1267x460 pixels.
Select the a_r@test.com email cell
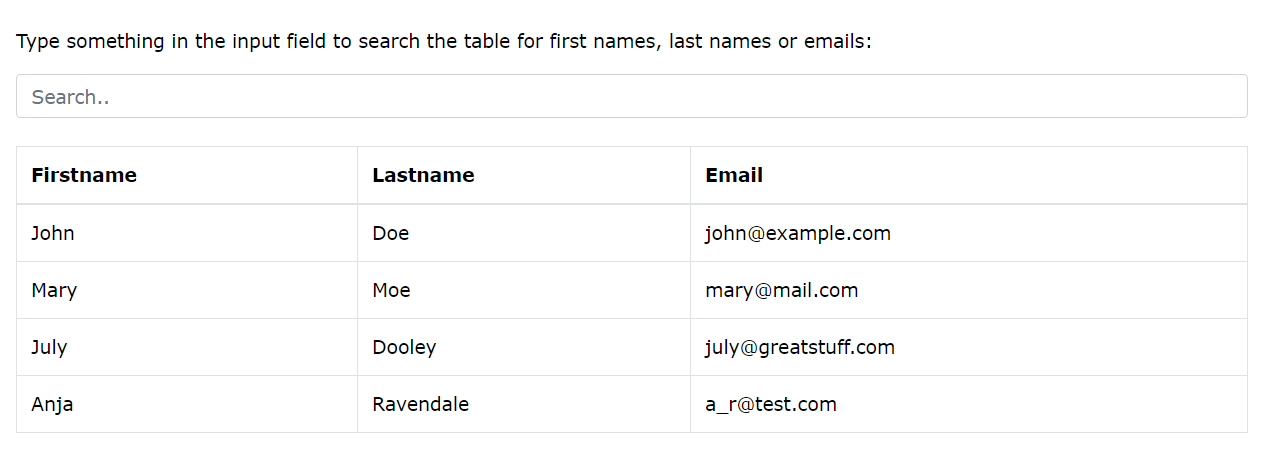(x=770, y=405)
